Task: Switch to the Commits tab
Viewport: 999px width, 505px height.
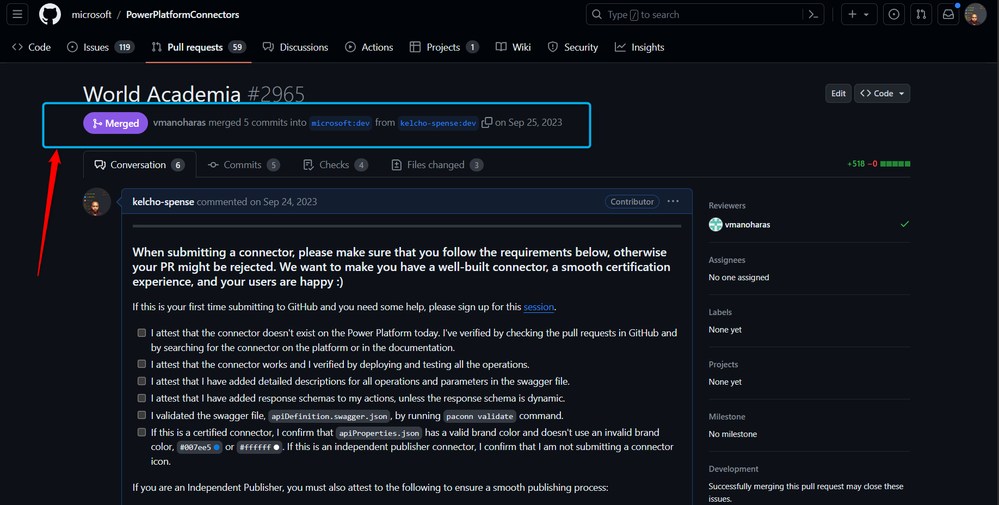Action: coord(244,165)
